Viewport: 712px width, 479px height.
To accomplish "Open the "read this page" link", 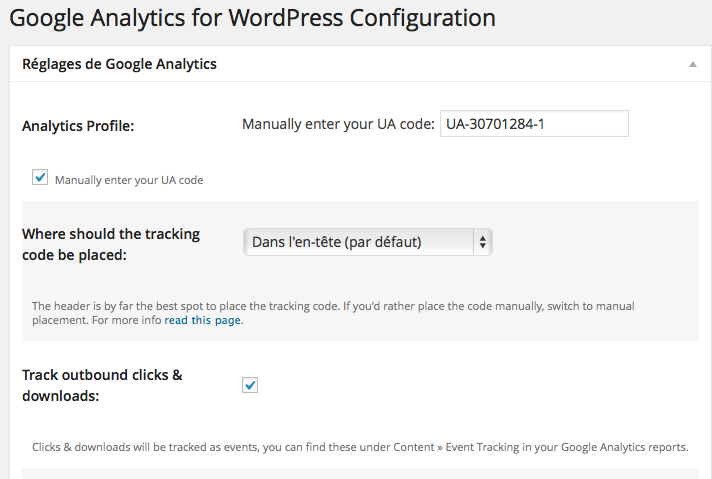I will tap(203, 321).
